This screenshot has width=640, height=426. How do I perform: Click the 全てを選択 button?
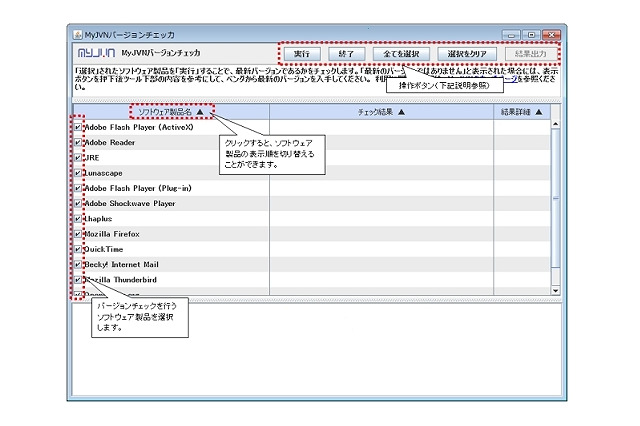(x=401, y=53)
